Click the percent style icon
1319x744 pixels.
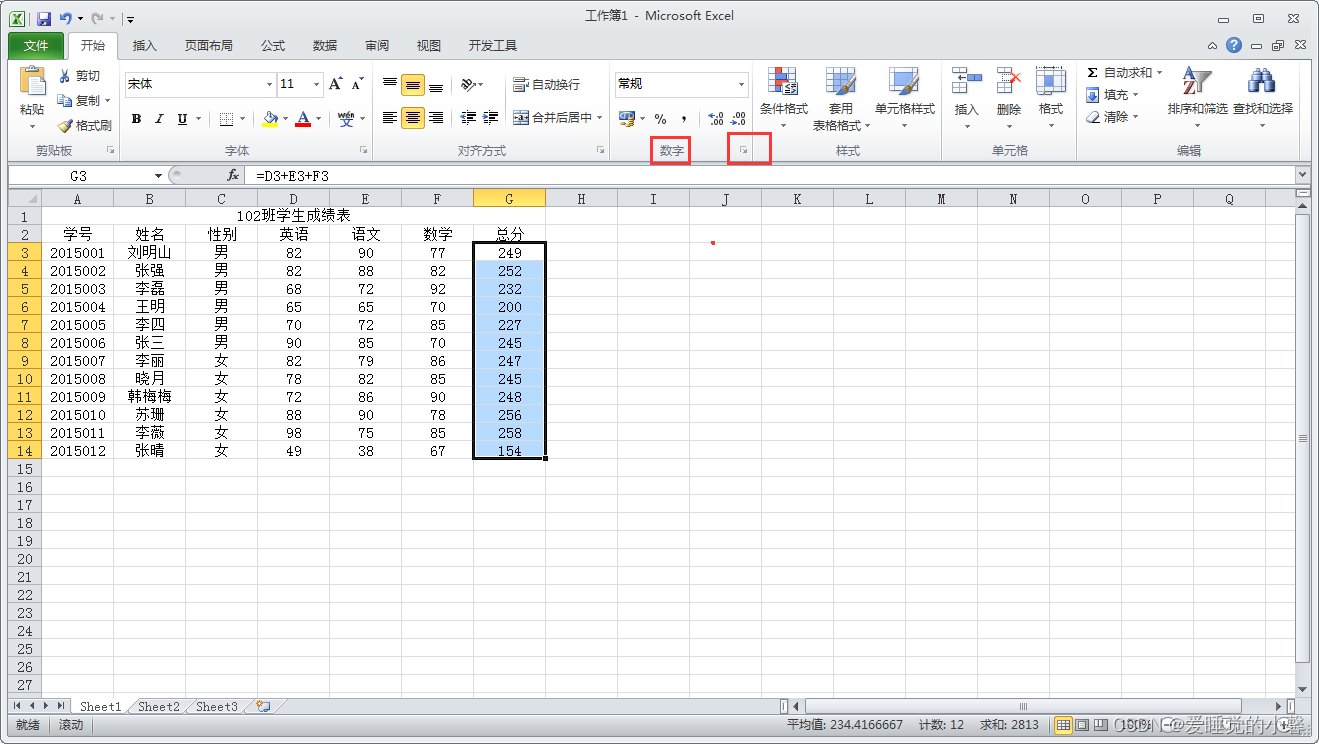(660, 119)
